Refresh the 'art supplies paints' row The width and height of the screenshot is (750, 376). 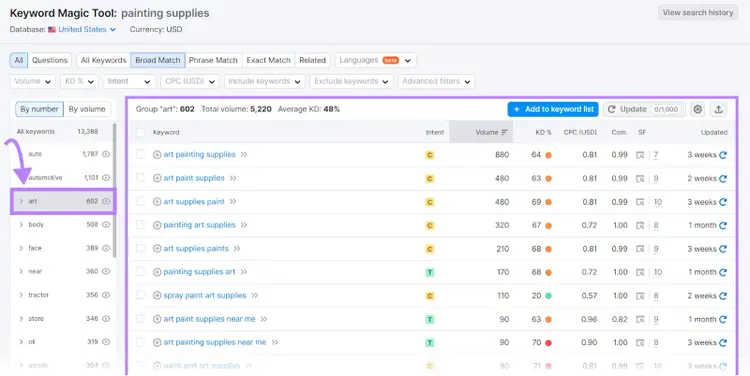[723, 249]
